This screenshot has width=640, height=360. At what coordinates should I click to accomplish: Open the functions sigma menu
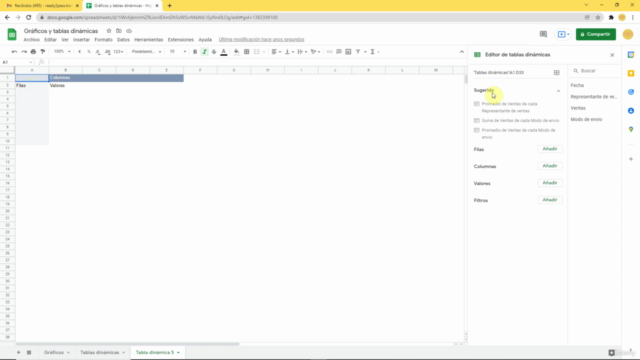point(373,52)
